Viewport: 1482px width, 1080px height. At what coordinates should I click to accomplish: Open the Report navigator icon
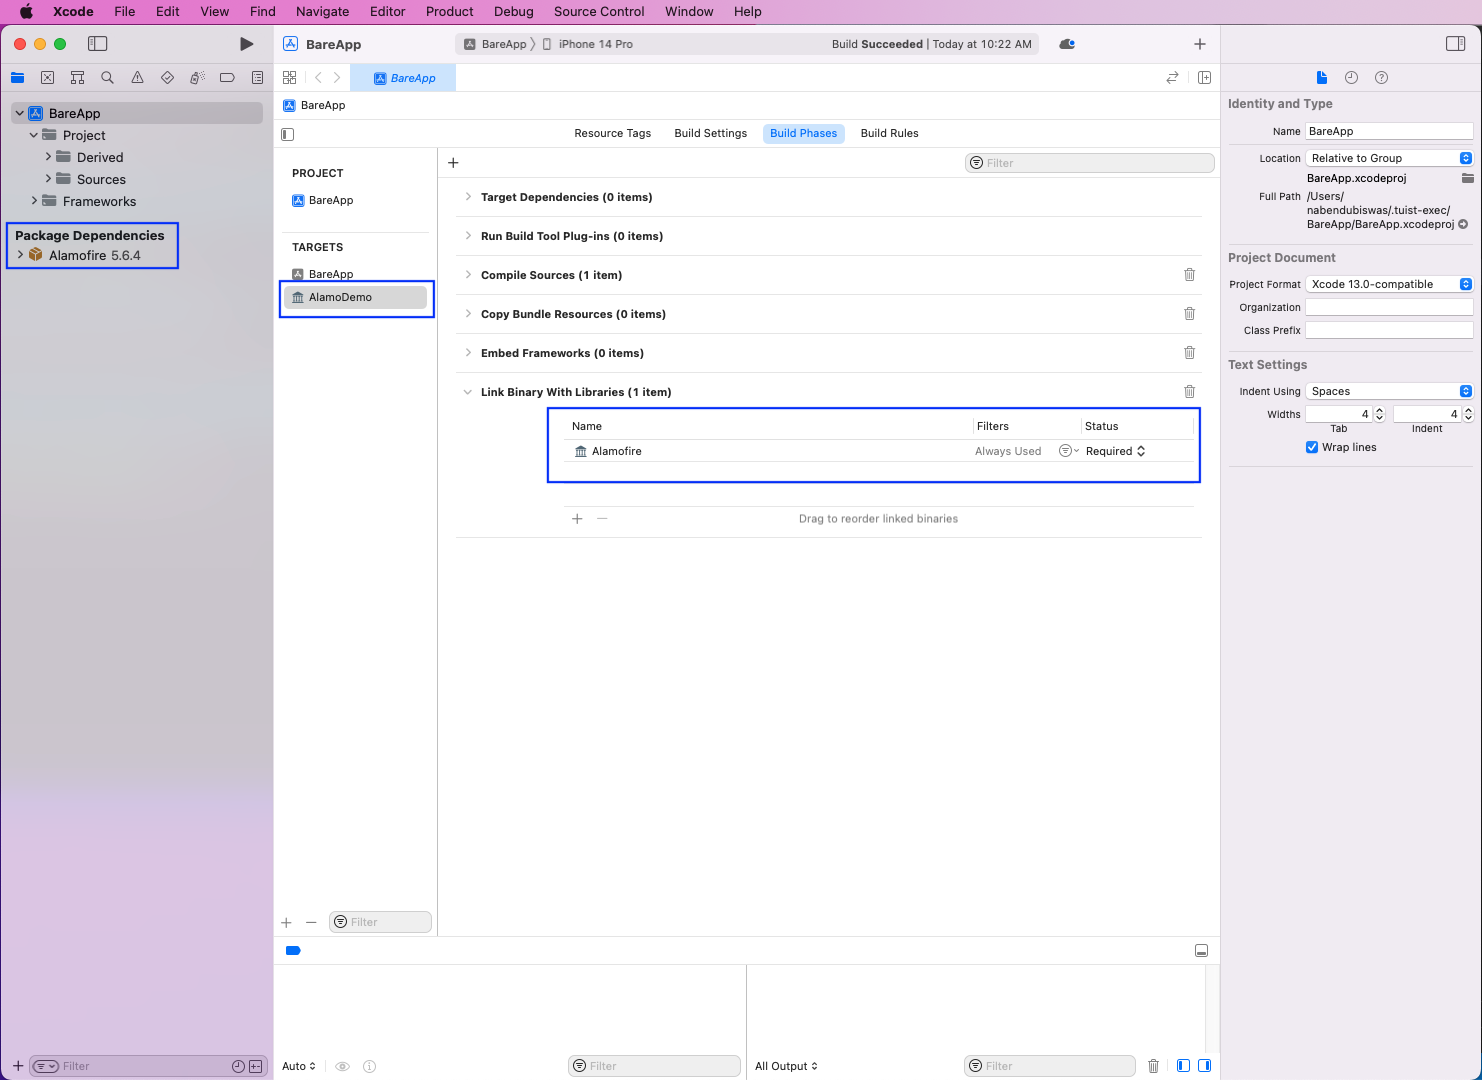coord(257,78)
